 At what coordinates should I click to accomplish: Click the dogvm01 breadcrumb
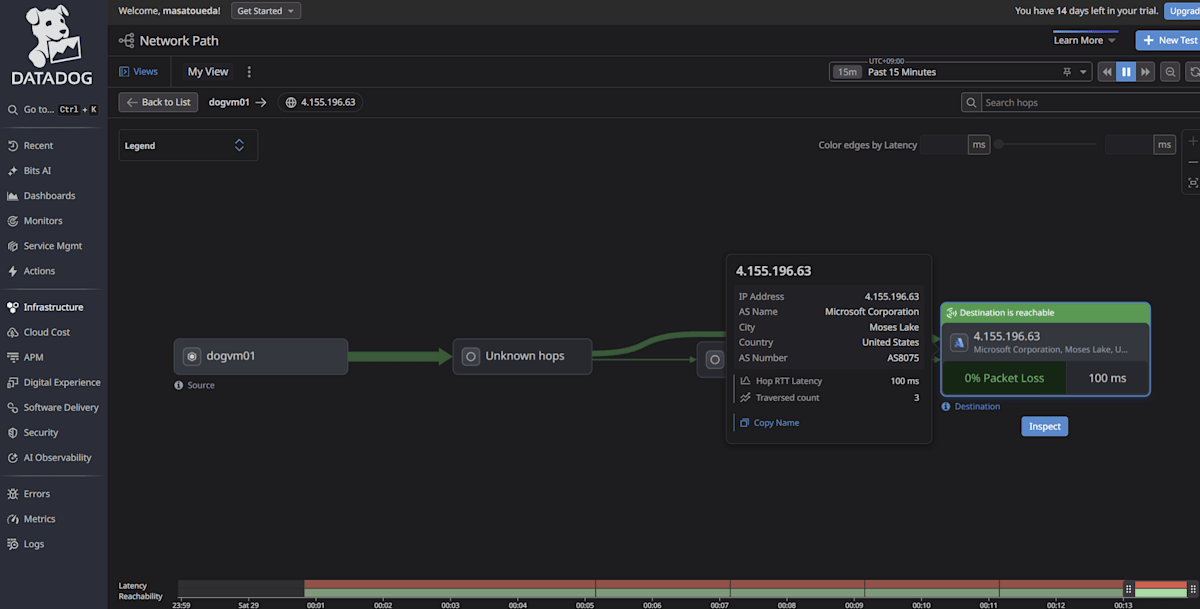click(229, 102)
